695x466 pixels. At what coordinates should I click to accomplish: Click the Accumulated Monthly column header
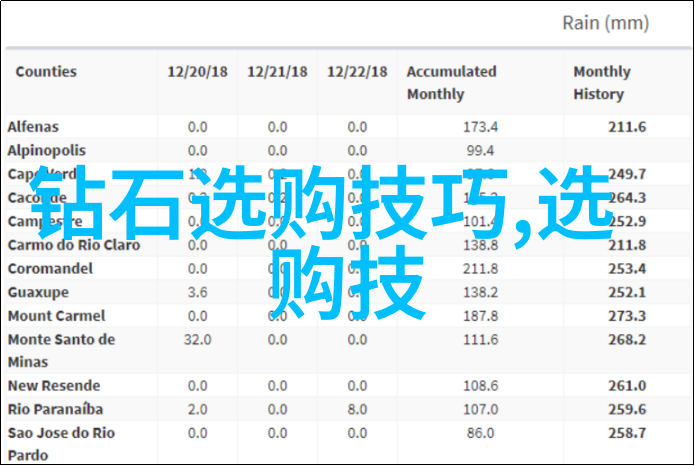pyautogui.click(x=451, y=82)
